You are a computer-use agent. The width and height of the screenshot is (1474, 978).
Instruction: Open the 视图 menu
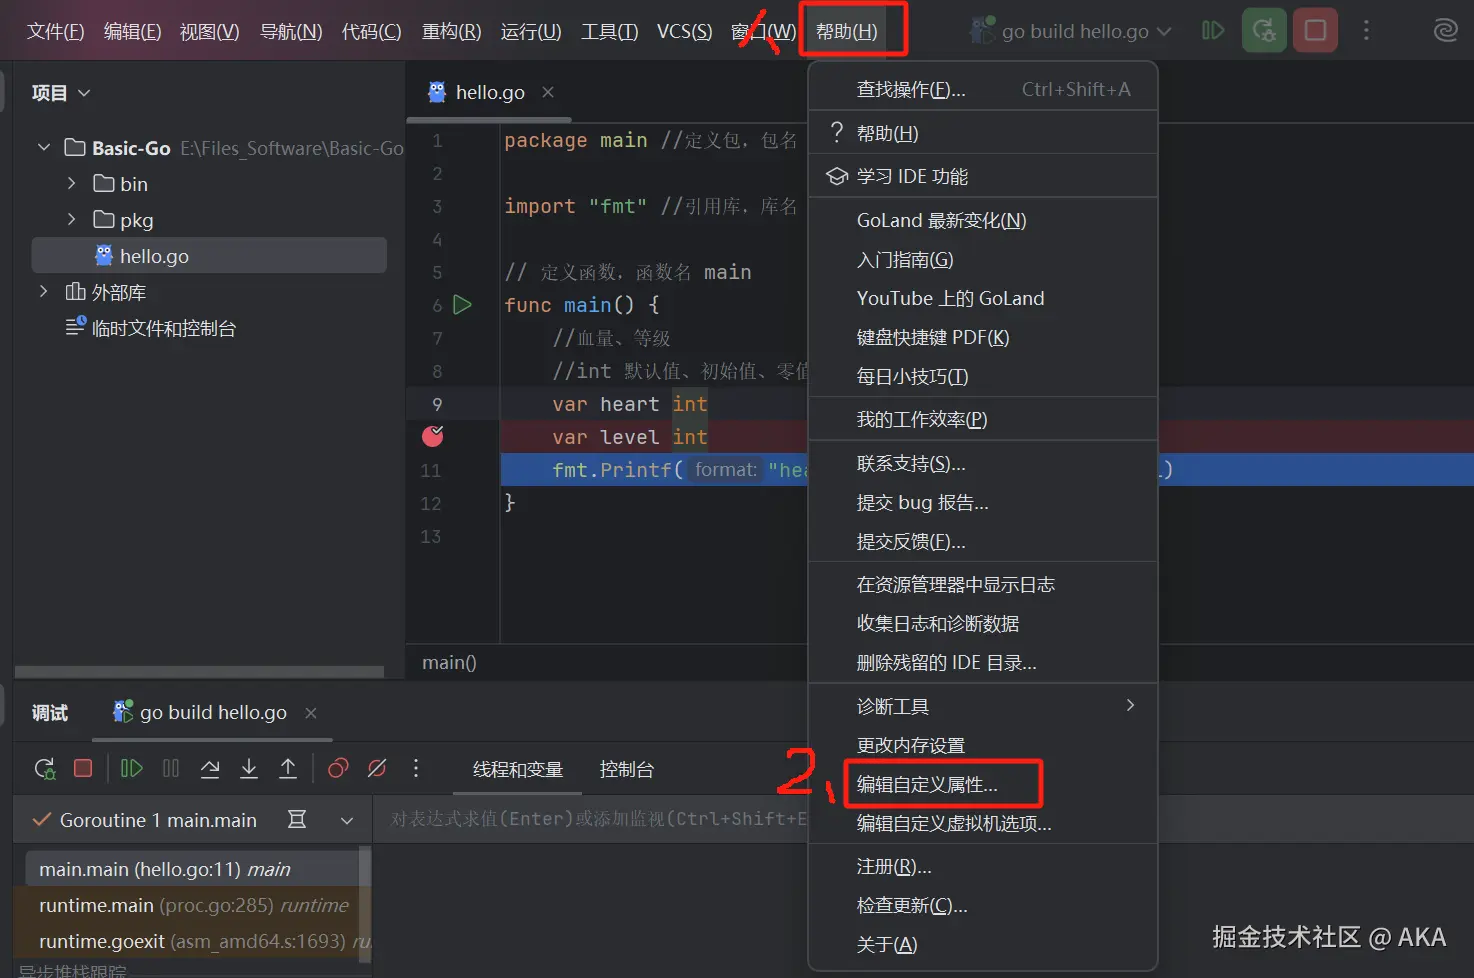209,31
